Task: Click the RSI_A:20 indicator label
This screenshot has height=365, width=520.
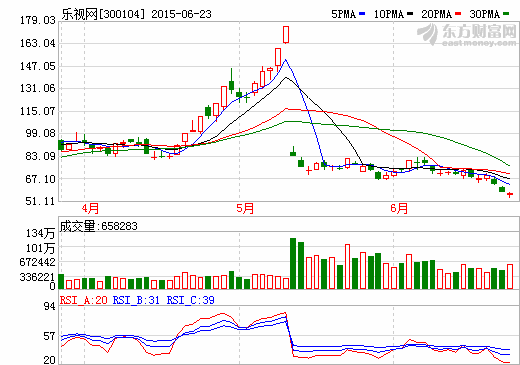Action: pos(84,300)
